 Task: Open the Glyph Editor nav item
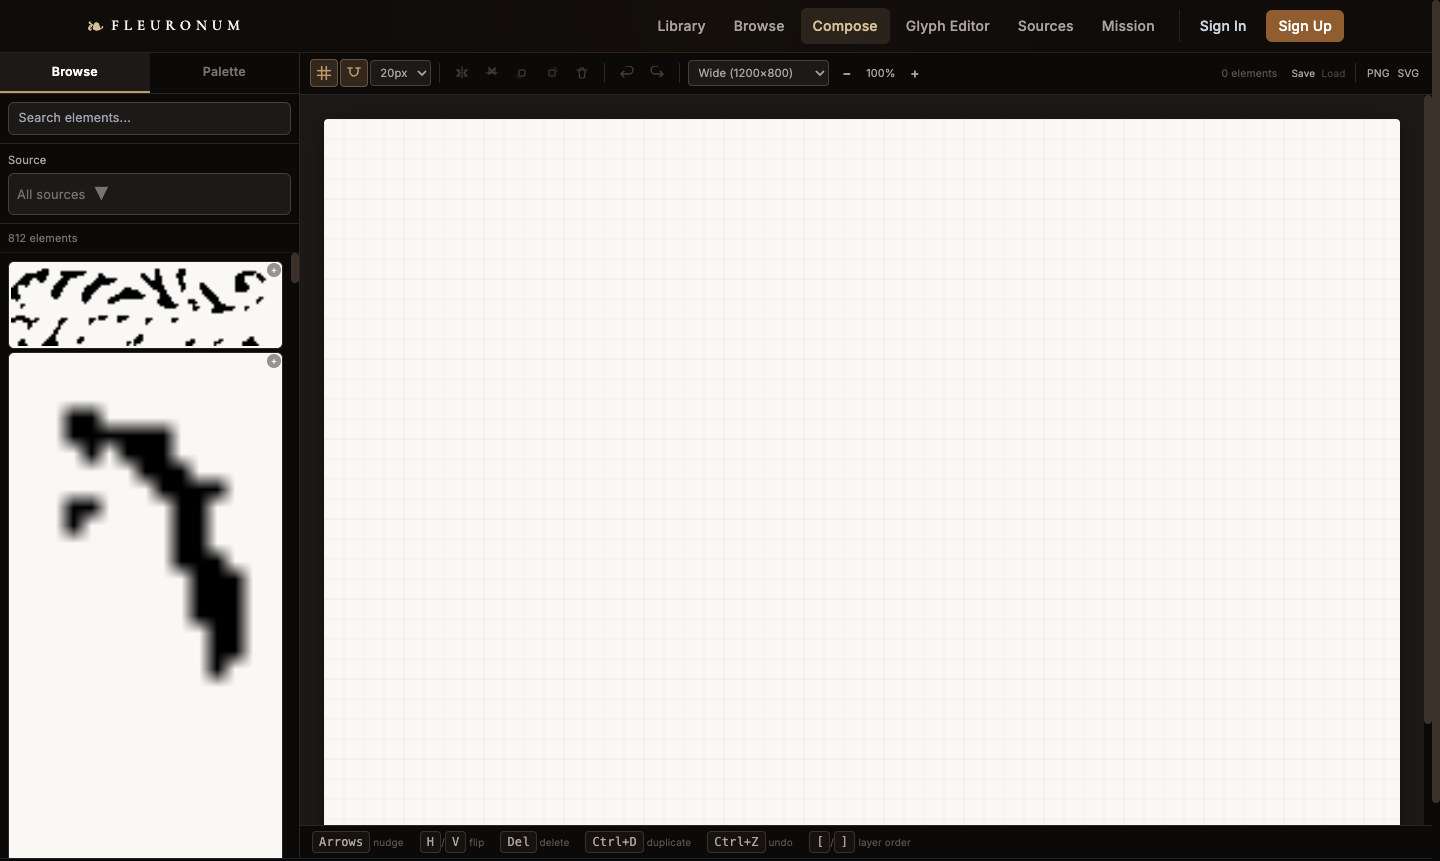coord(948,26)
